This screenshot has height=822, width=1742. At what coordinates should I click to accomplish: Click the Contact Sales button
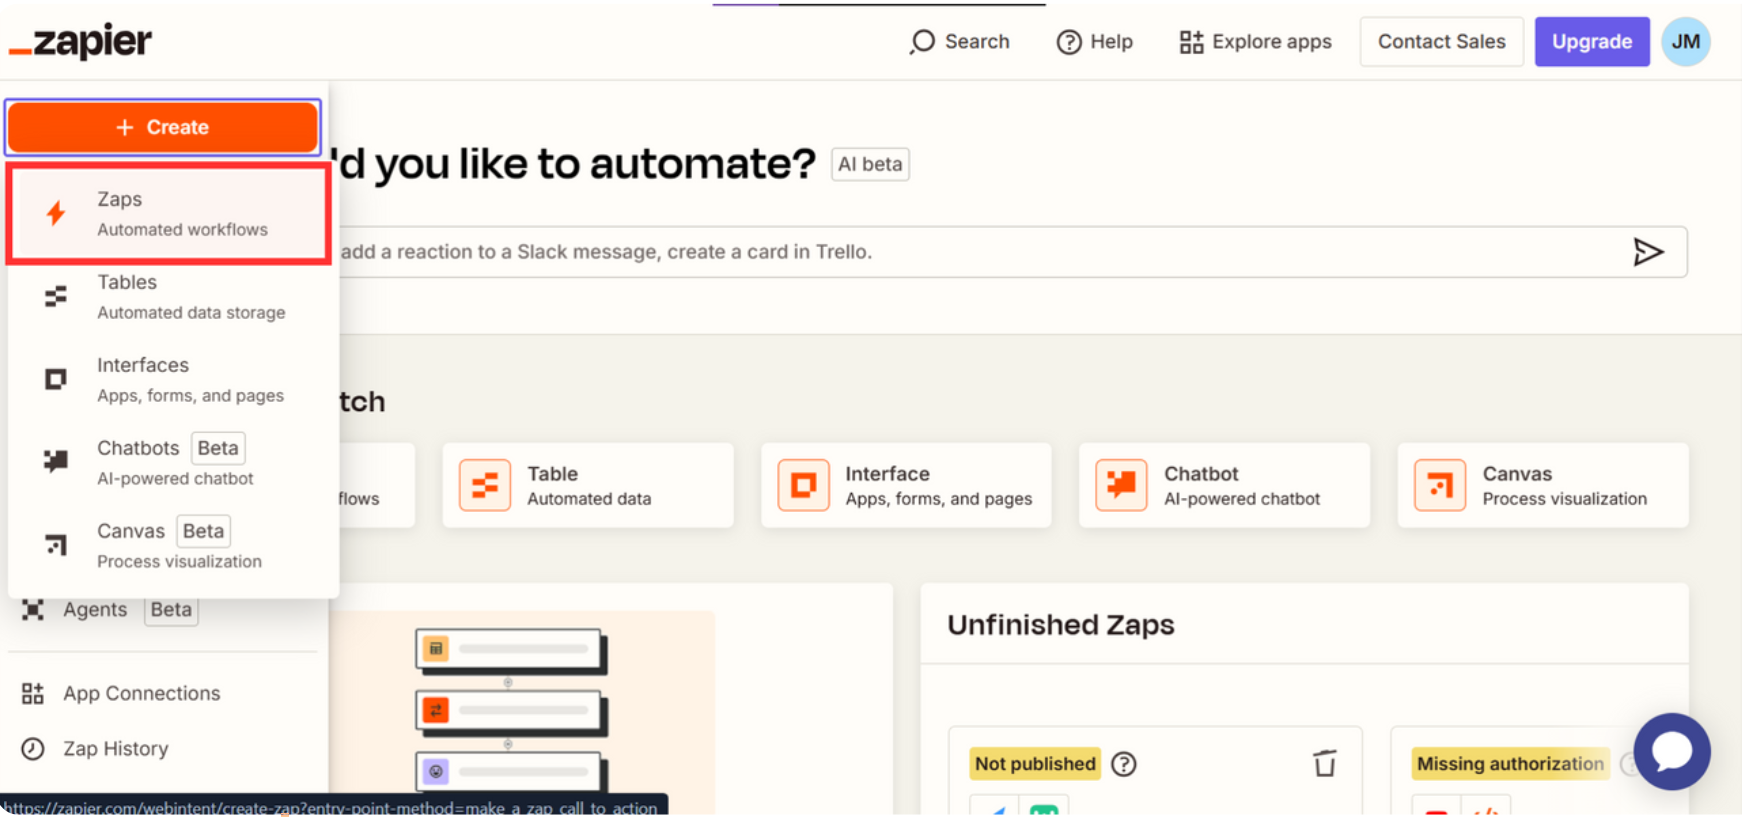point(1441,42)
